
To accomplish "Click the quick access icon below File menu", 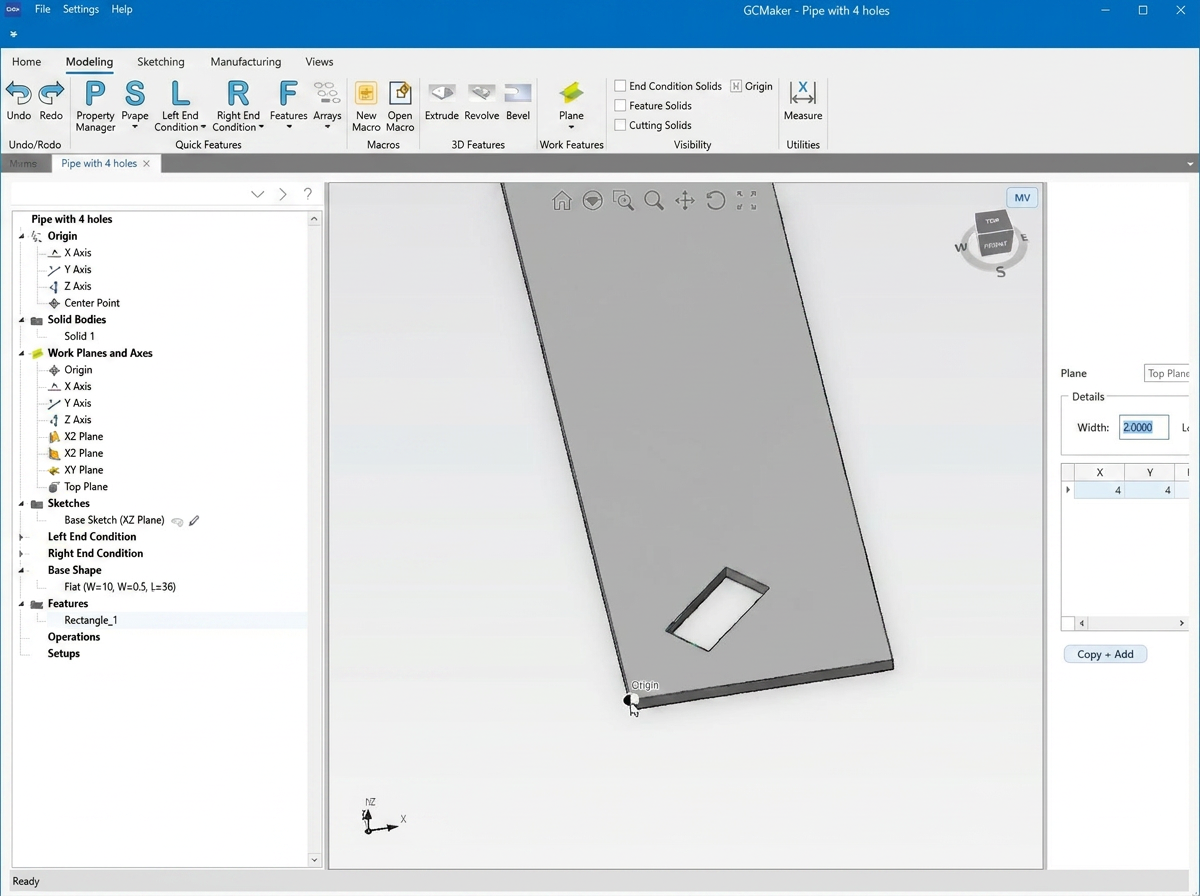I will [15, 34].
